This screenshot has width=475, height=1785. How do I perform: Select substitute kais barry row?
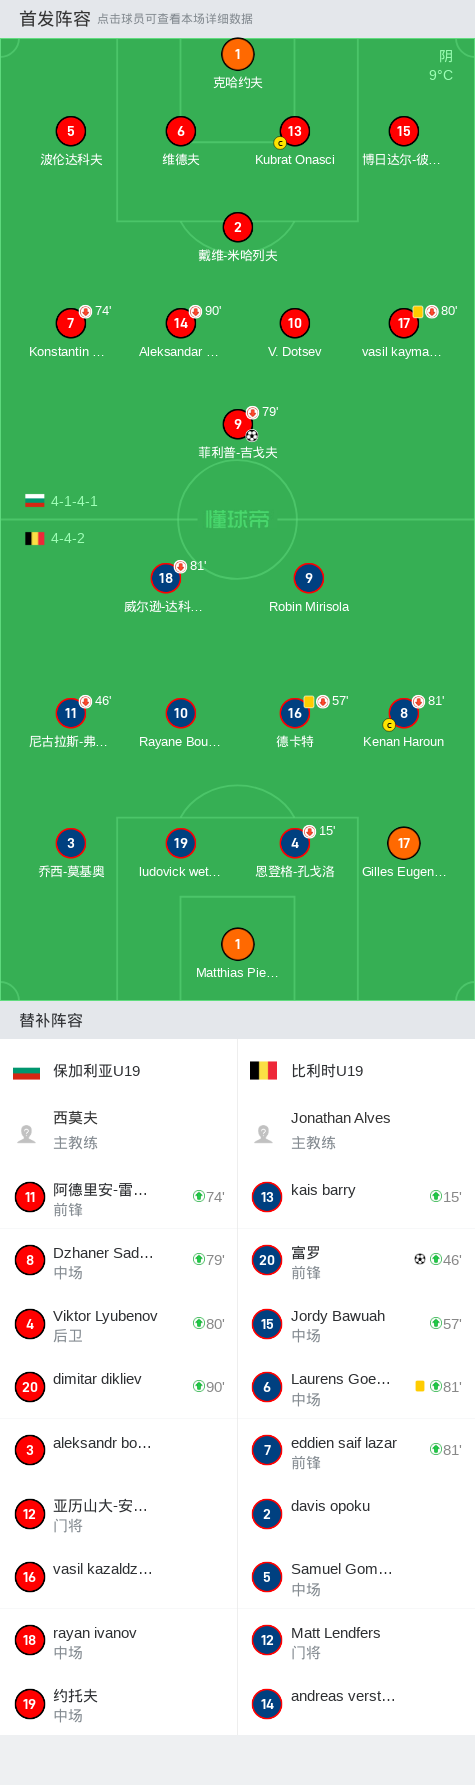(356, 1197)
